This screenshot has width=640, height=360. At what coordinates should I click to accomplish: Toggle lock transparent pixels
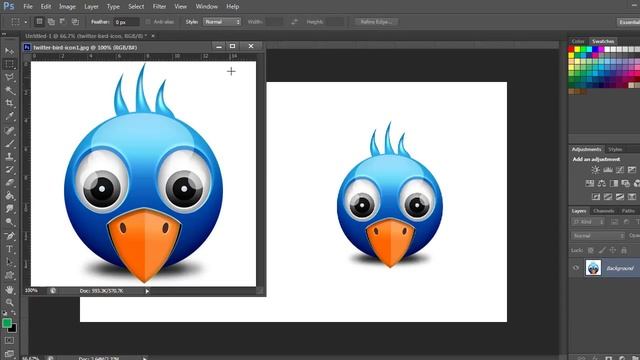[591, 250]
